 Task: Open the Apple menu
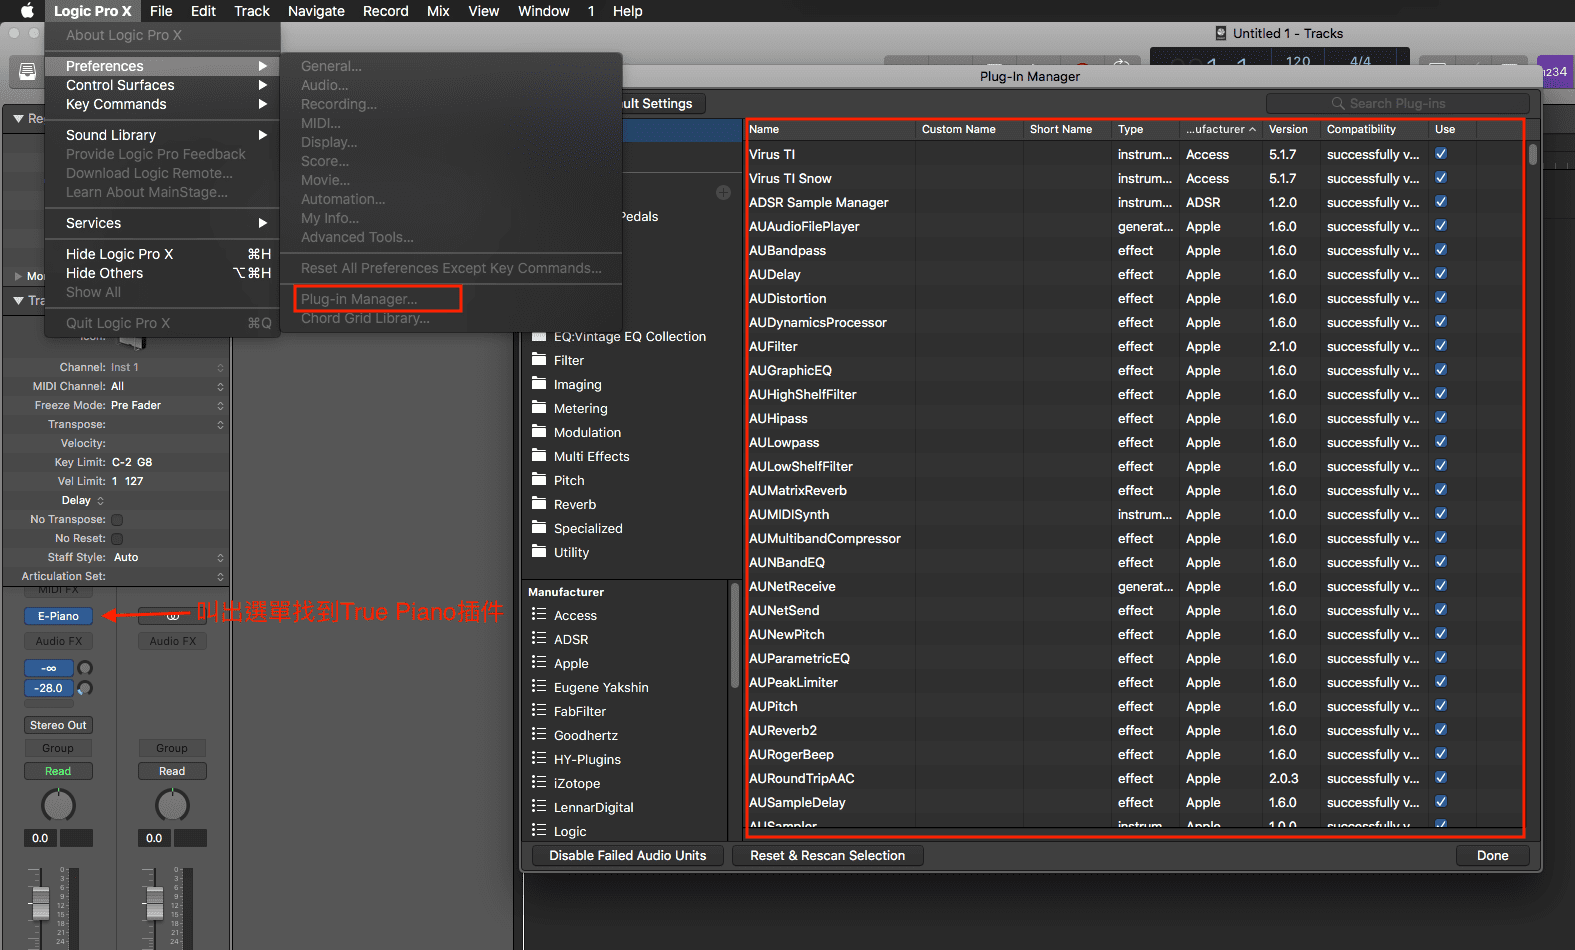pos(27,11)
